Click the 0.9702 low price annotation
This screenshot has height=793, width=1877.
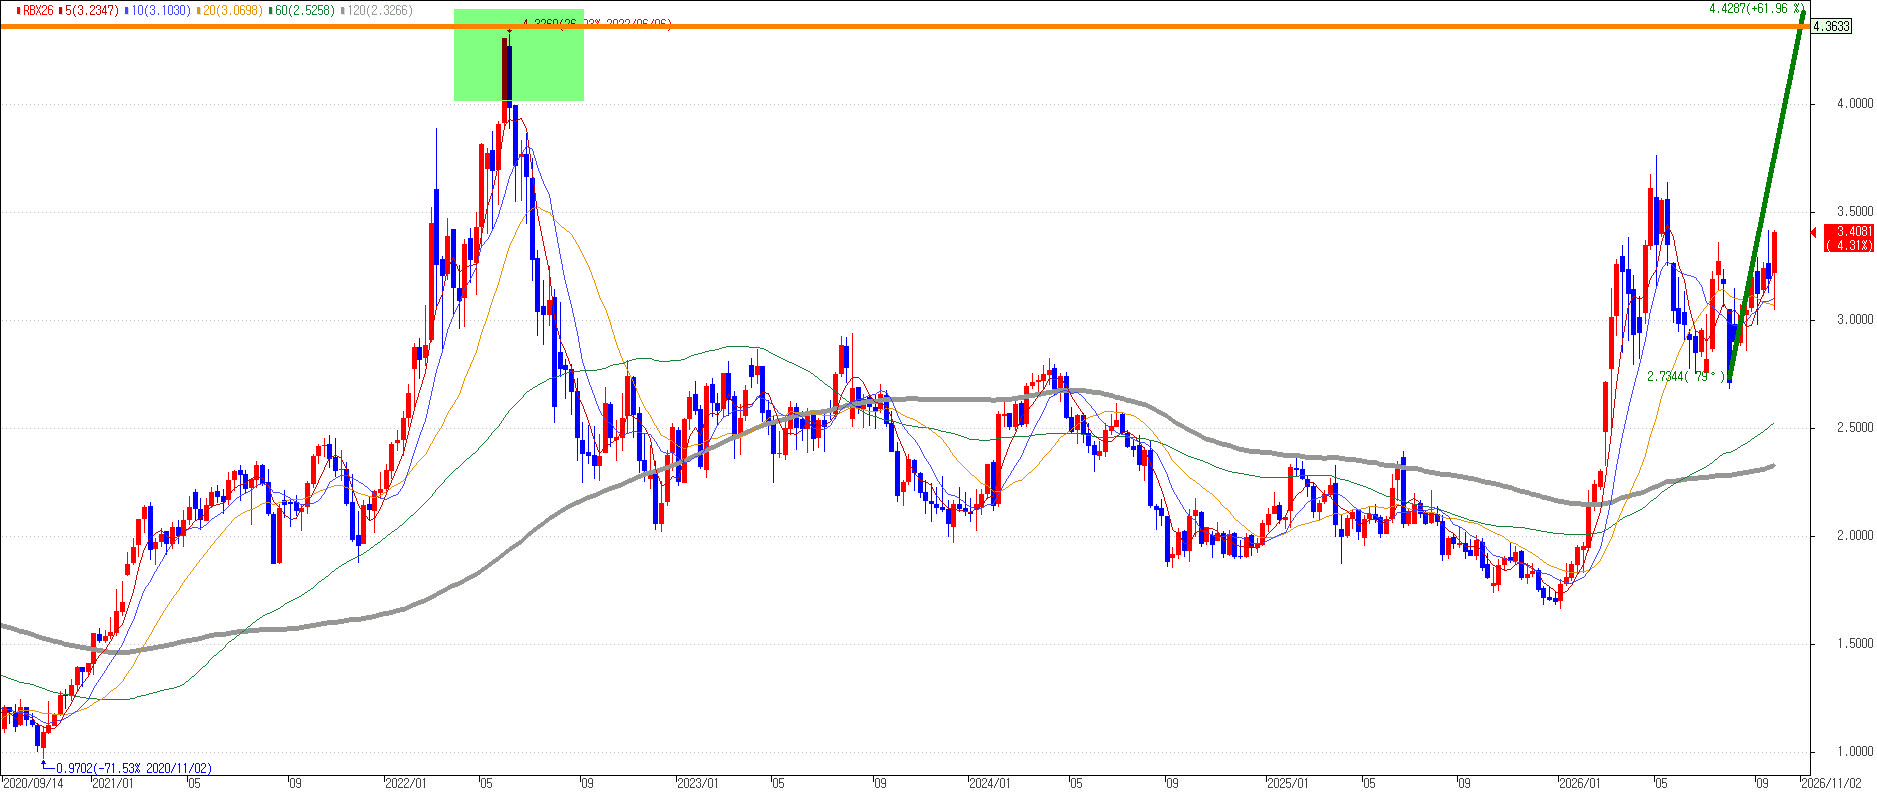click(x=133, y=768)
